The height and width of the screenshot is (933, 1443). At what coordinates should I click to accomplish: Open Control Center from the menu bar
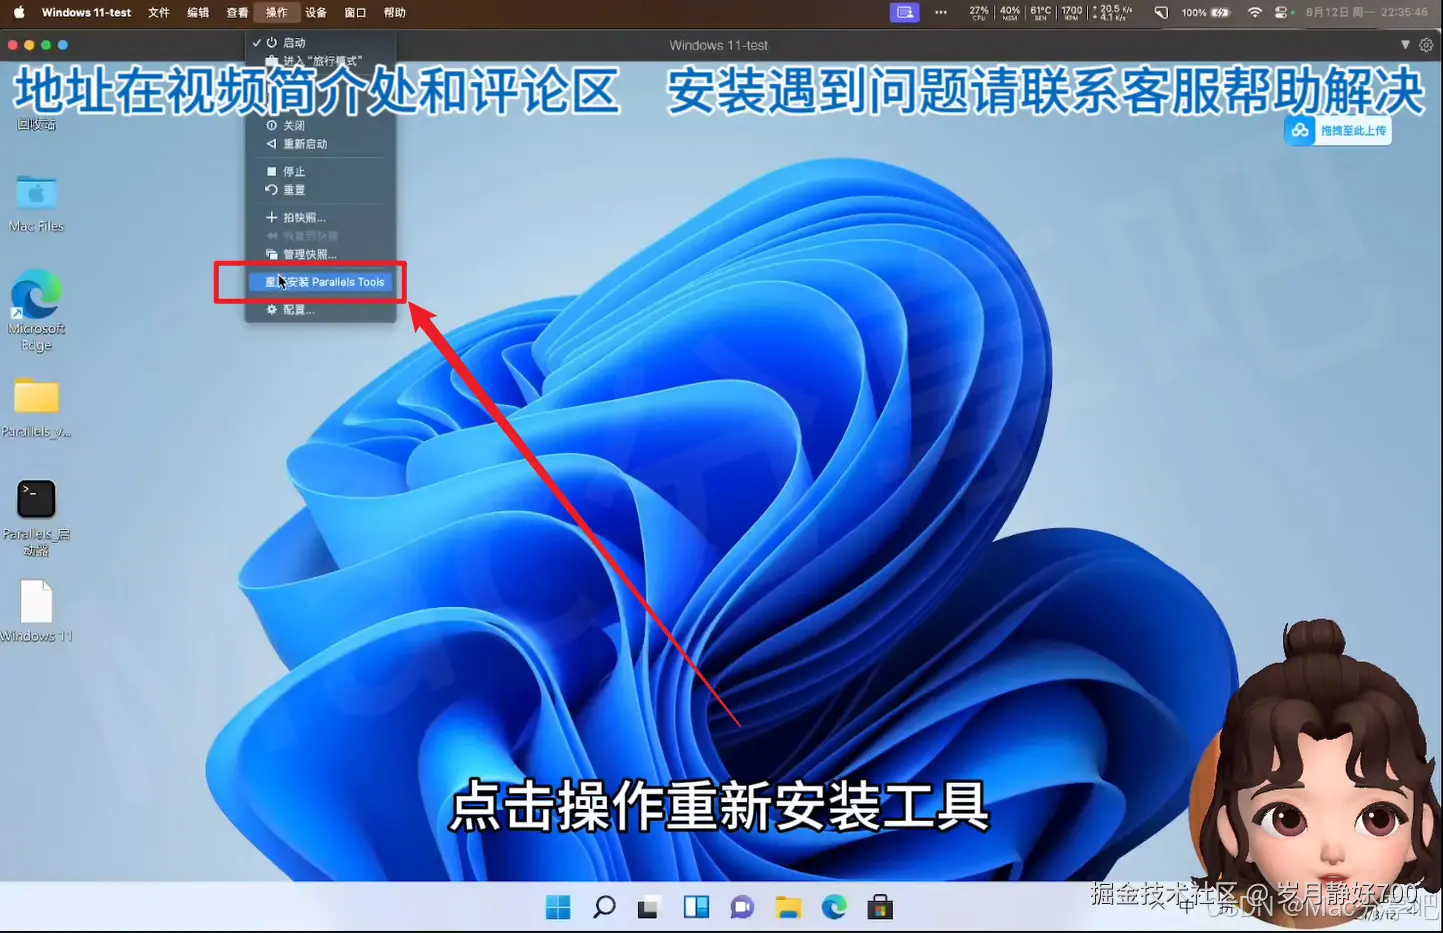[1281, 12]
